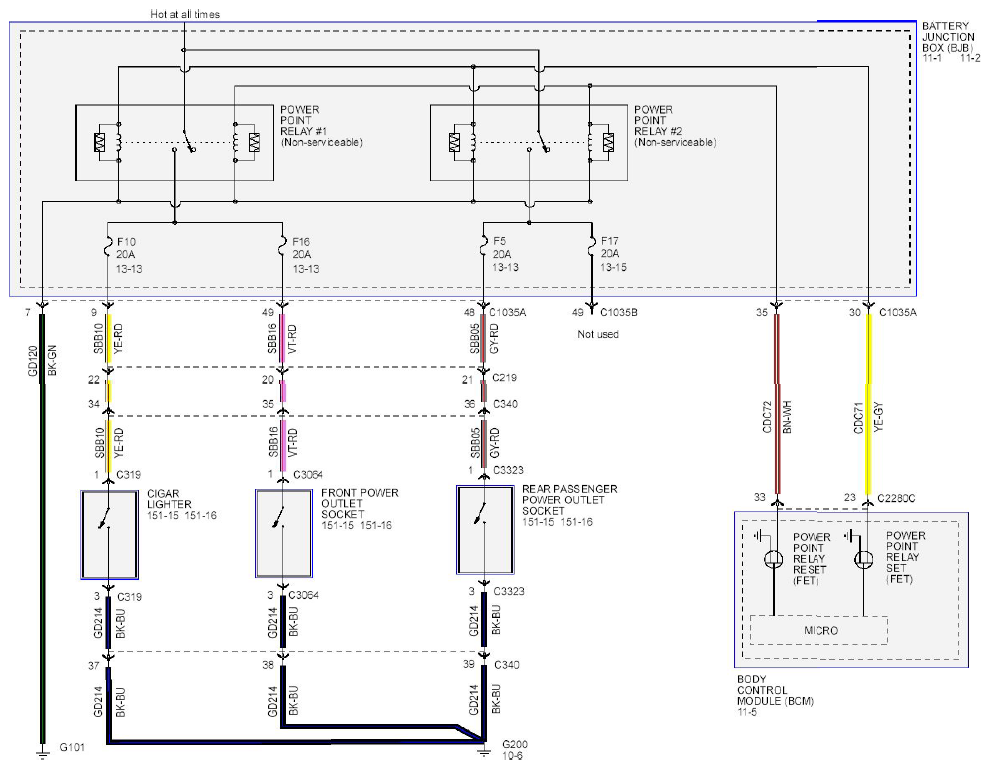Viewport: 990px width, 769px height.
Task: Click the C319 label next to pin 1
Action: [x=129, y=474]
